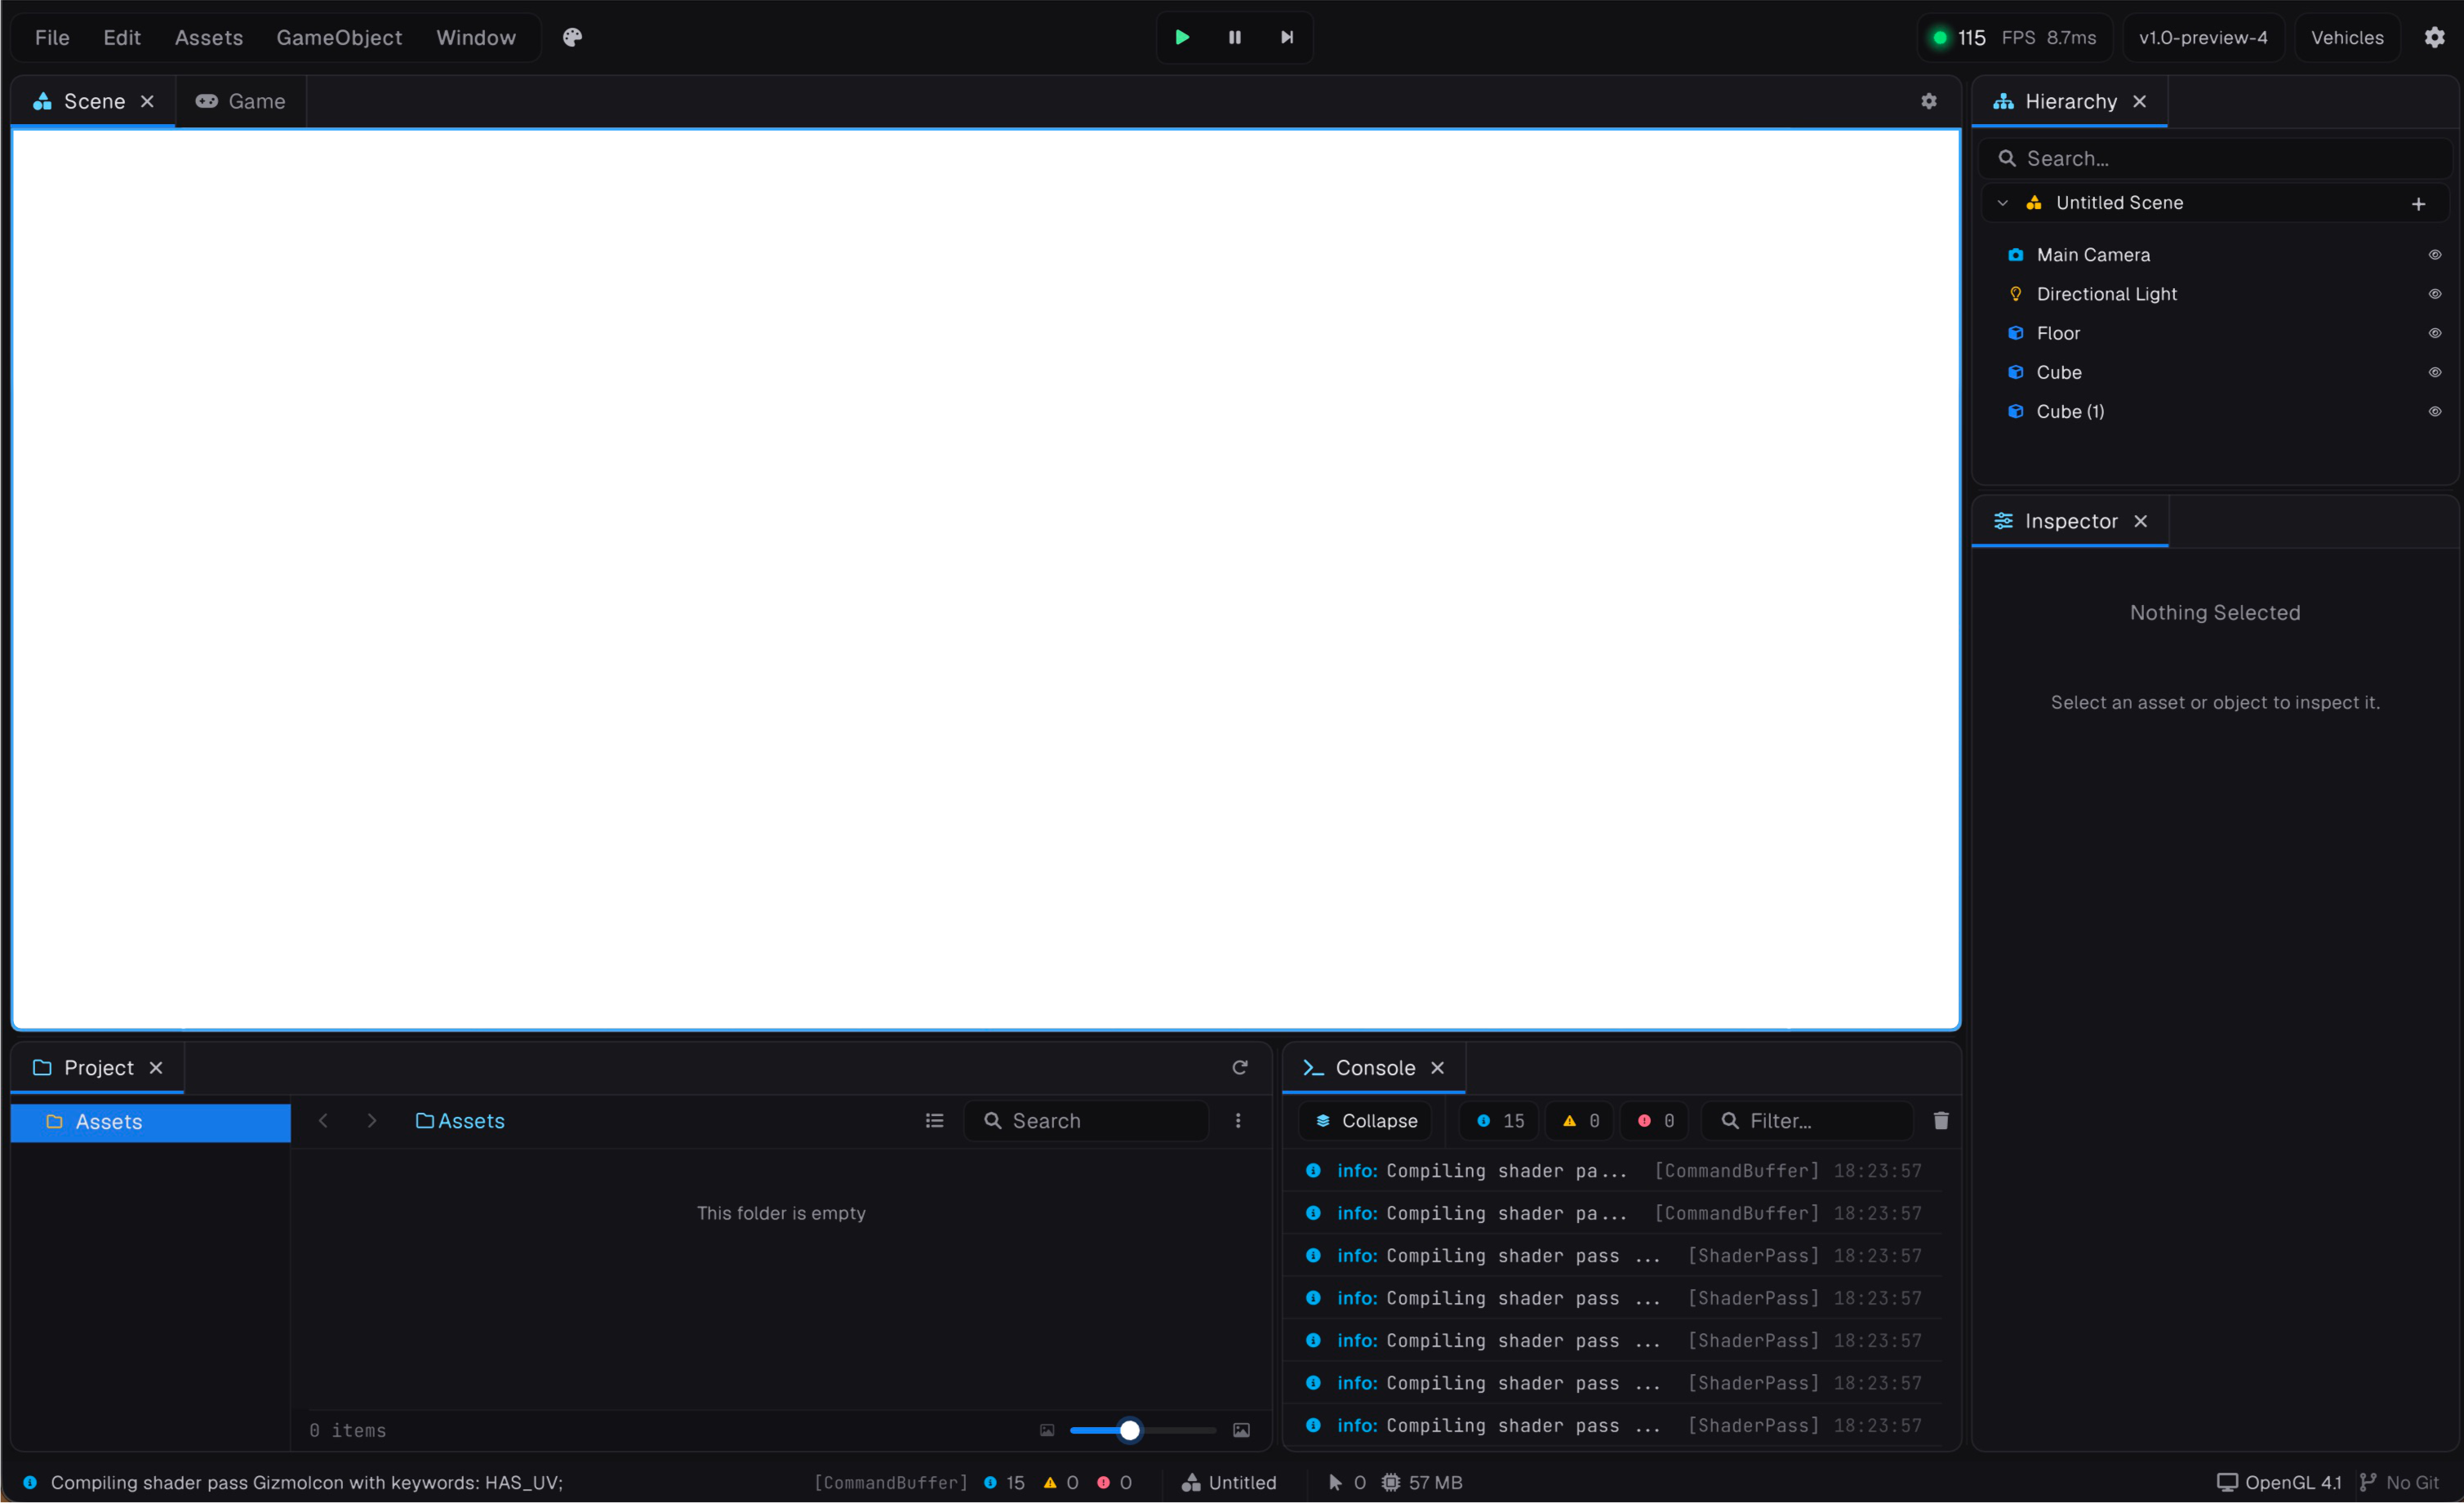Screen dimensions: 2464x1503
Task: Refresh the Project panel
Action: 1239,1068
